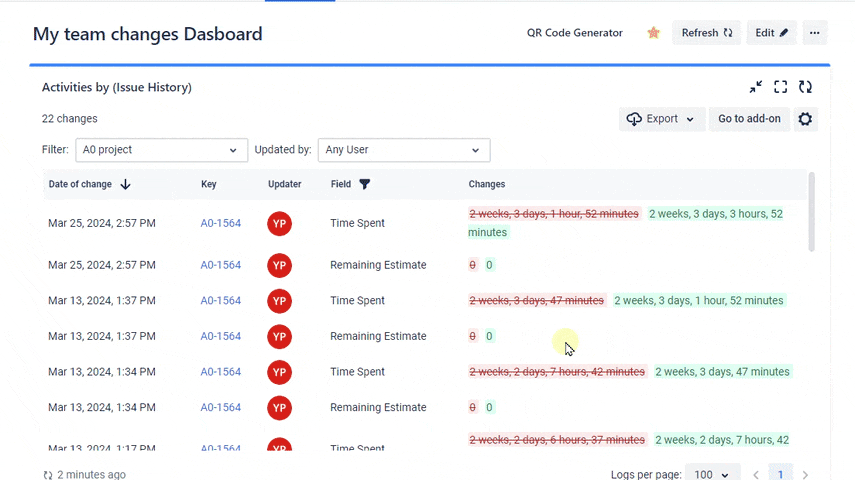855x480 pixels.
Task: Change Logs per page 100 dropdown
Action: tap(713, 474)
